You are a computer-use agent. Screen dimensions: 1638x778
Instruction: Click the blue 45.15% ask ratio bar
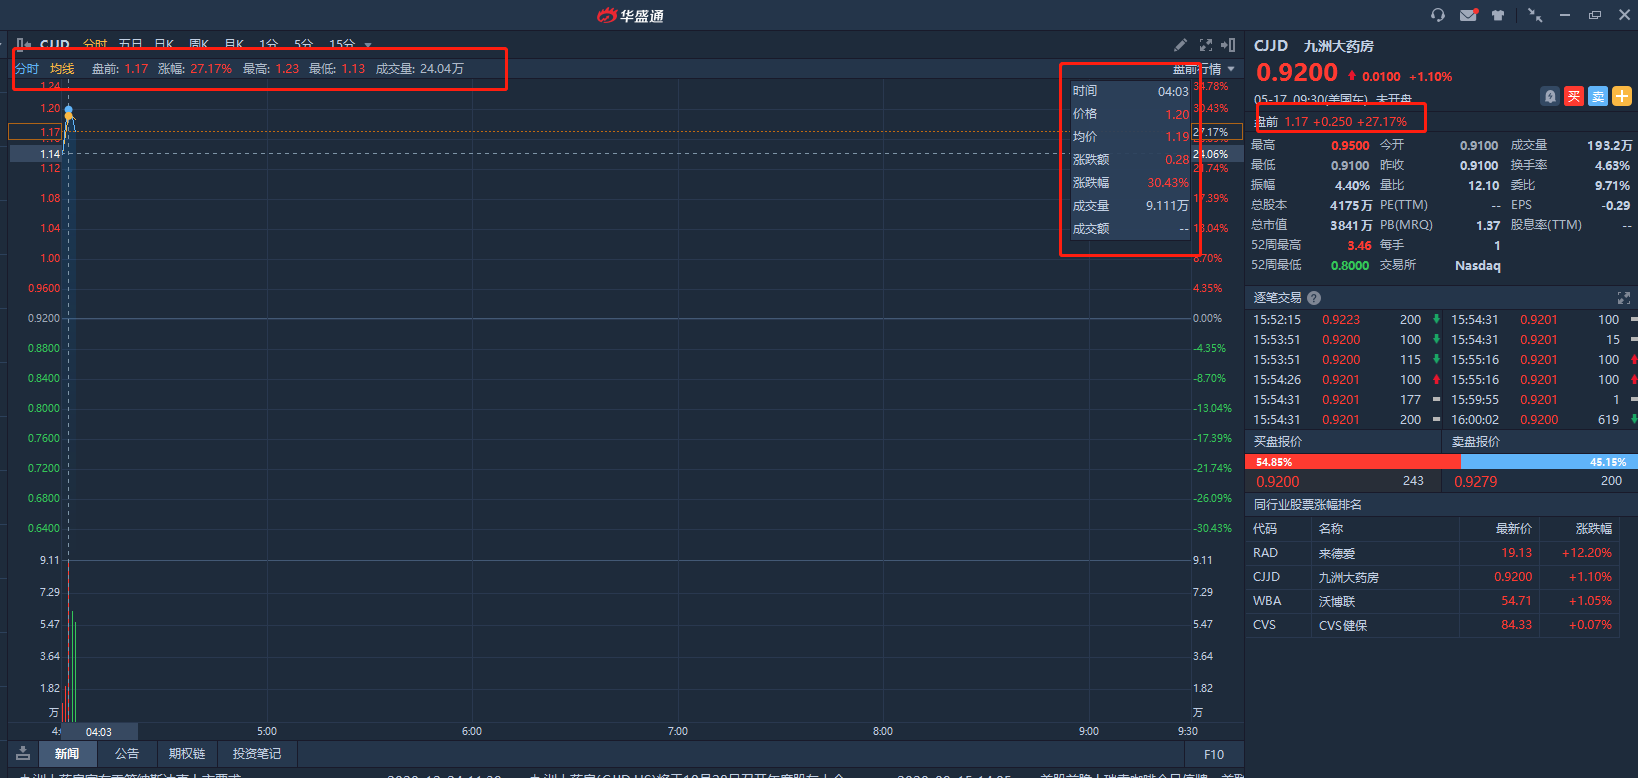point(1549,462)
